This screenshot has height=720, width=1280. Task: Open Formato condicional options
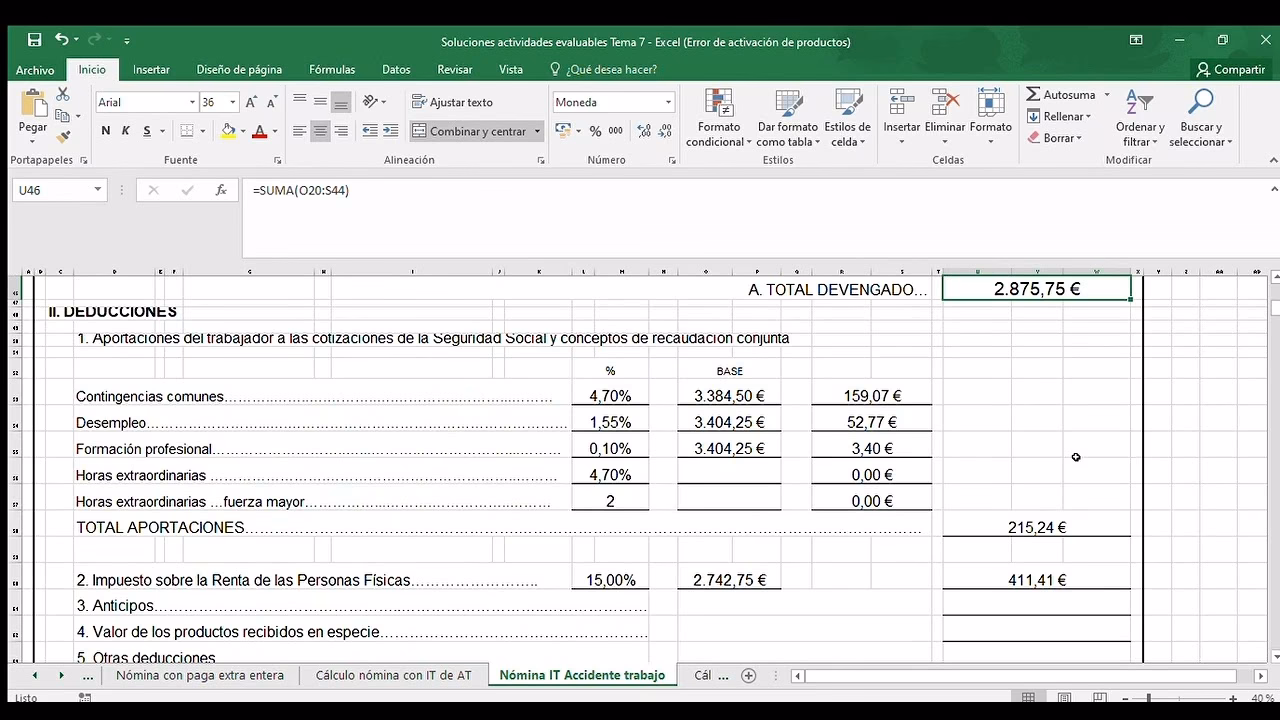coord(718,118)
